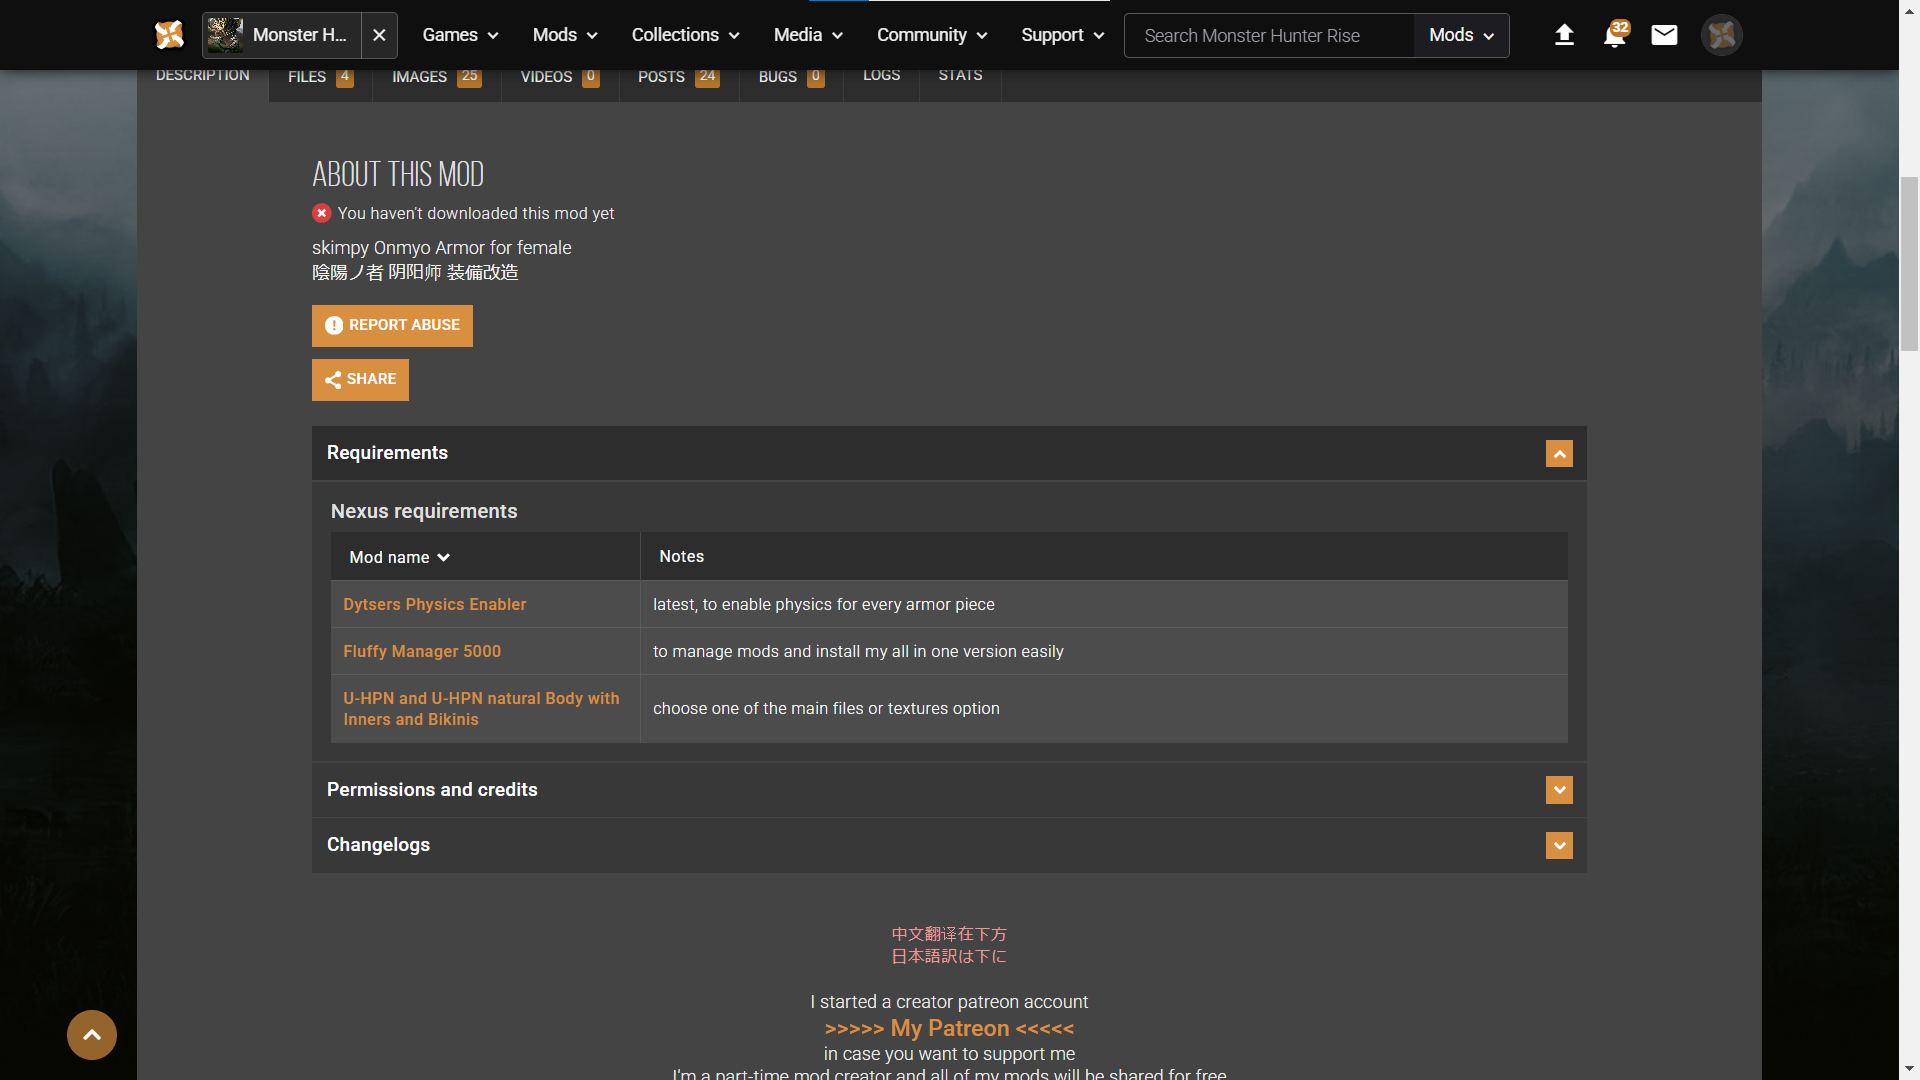
Task: Expand the Collections menu
Action: [x=685, y=35]
